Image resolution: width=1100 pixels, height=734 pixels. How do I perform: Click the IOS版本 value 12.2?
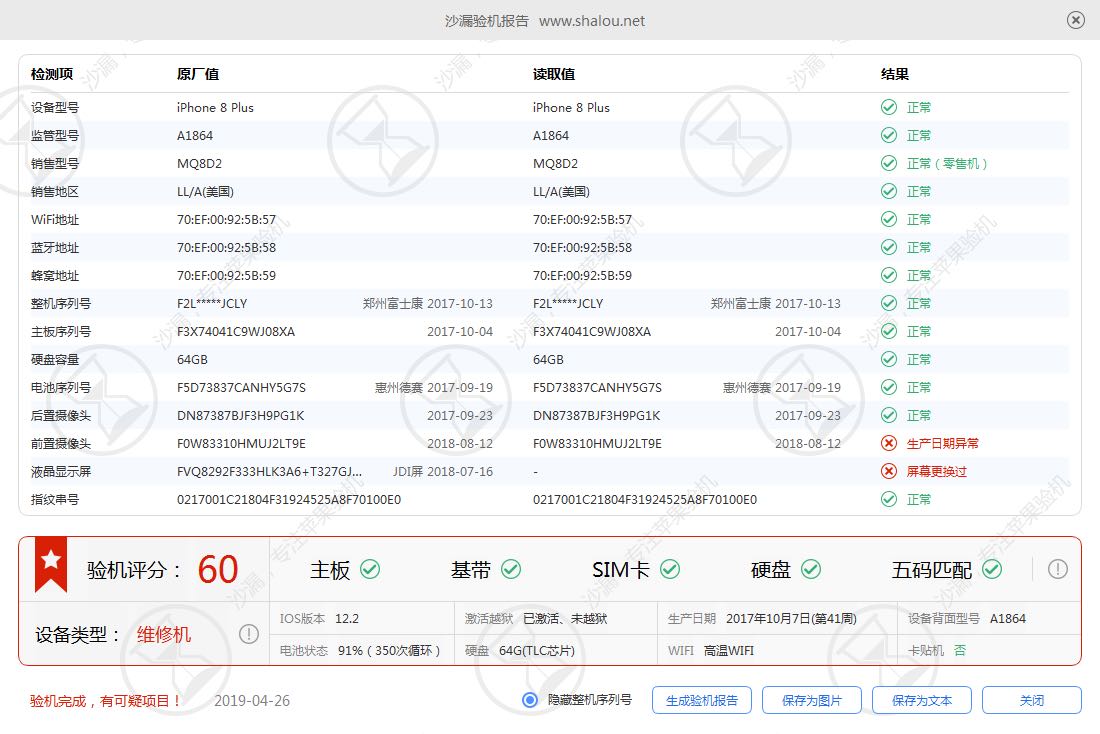pos(347,618)
